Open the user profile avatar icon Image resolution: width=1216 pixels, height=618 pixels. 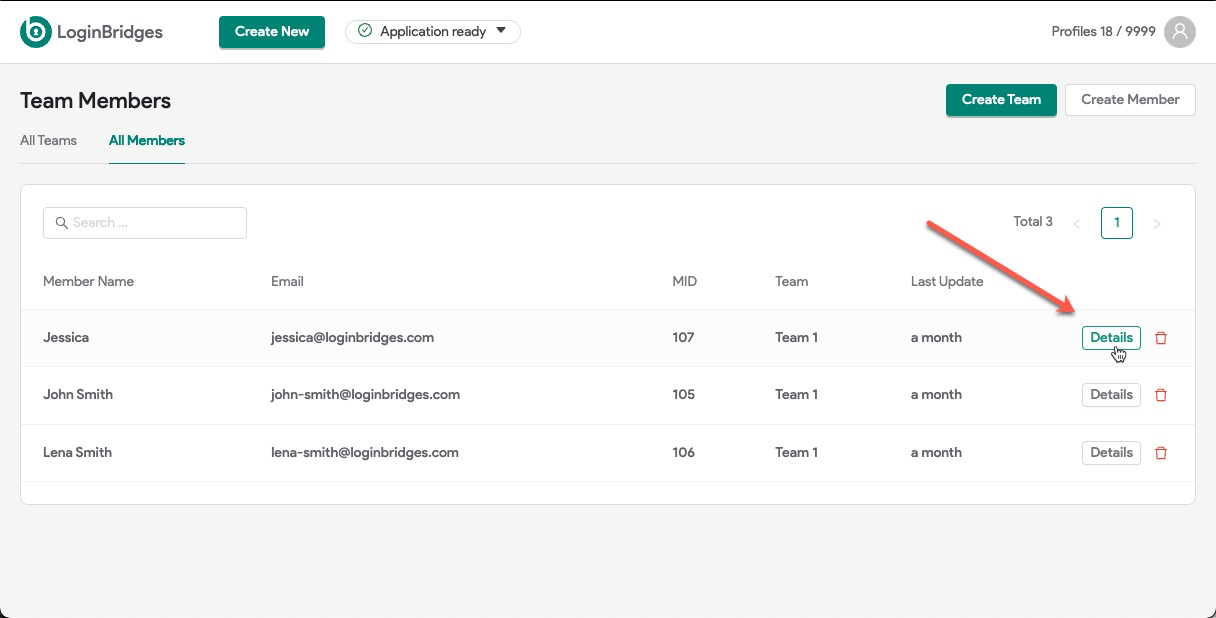pyautogui.click(x=1180, y=31)
